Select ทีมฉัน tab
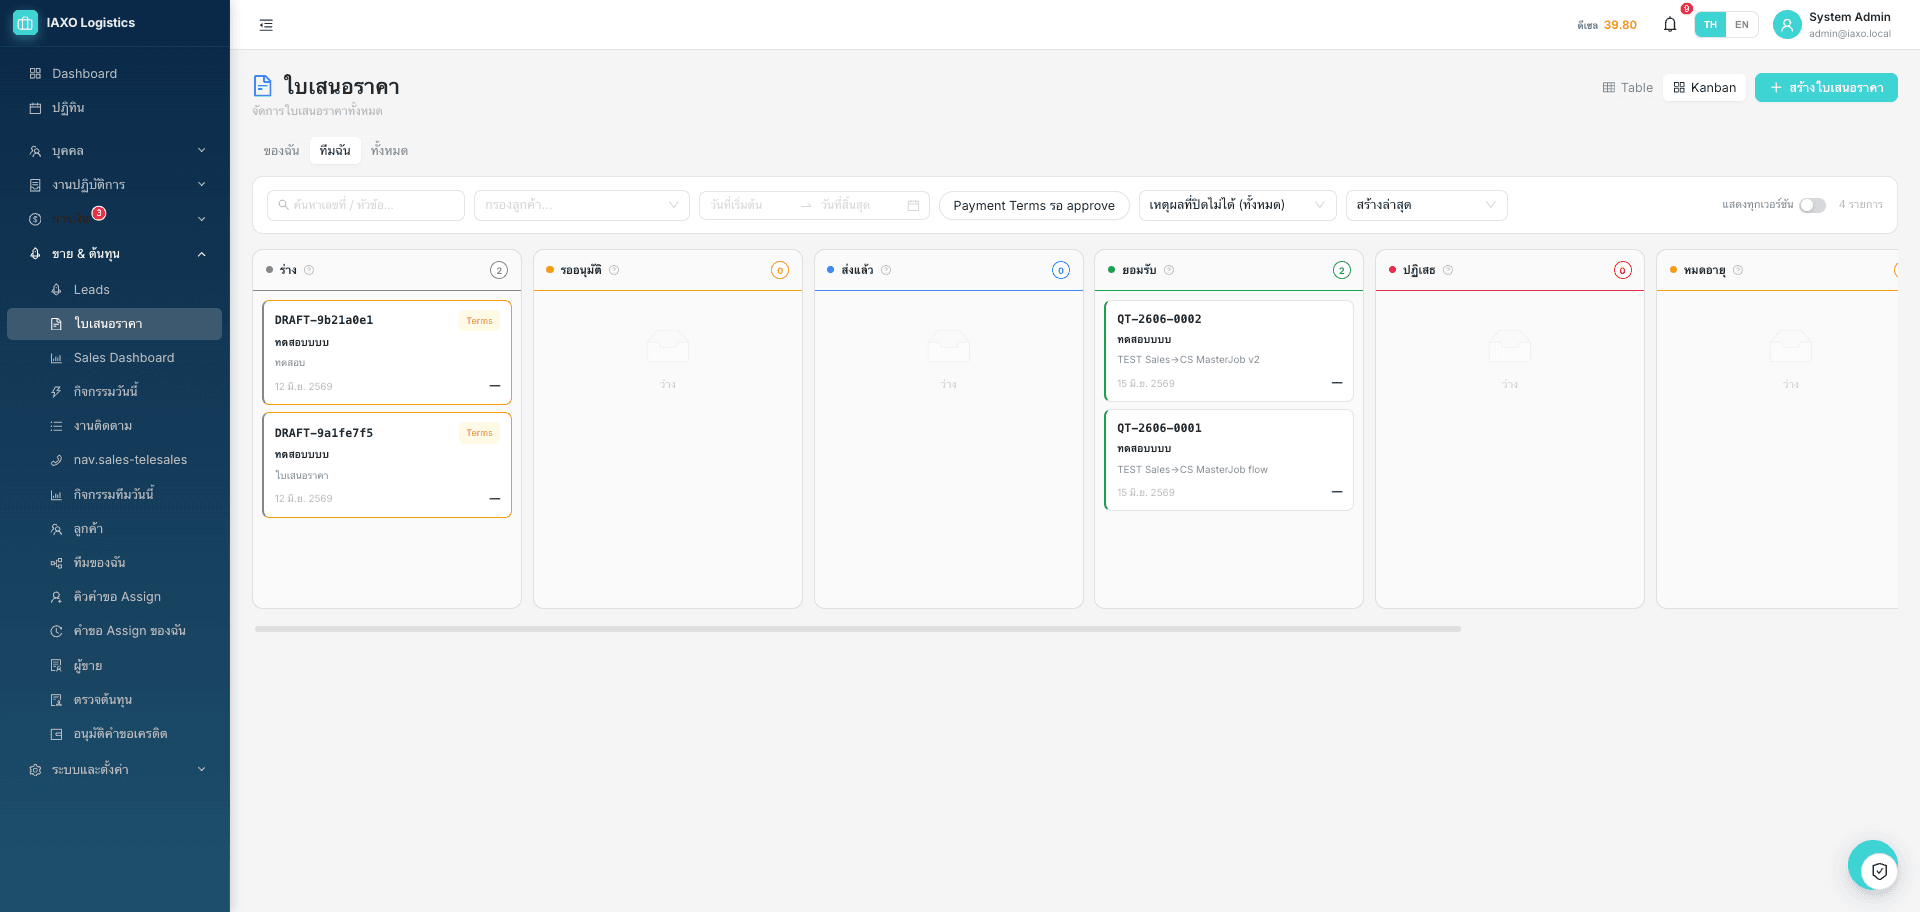The width and height of the screenshot is (1920, 912). [335, 151]
